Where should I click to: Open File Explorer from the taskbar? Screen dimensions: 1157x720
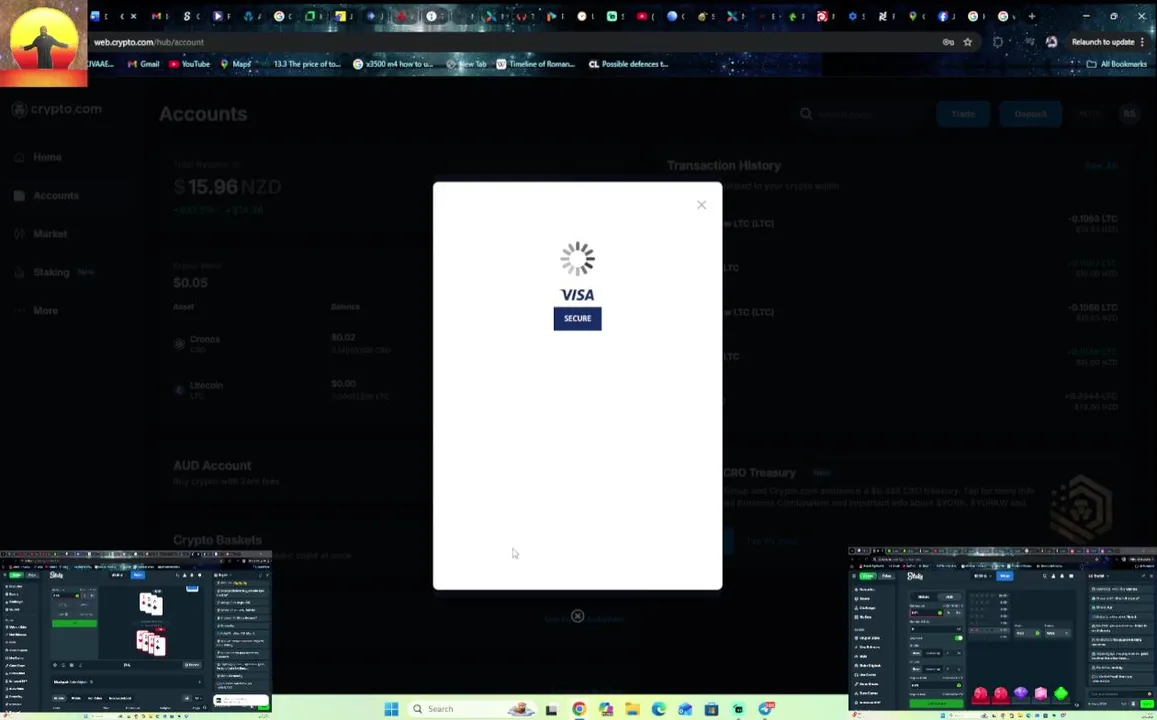click(x=632, y=709)
